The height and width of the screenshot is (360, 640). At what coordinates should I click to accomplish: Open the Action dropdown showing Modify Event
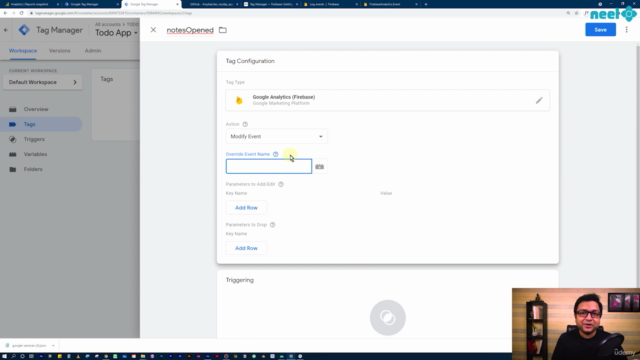[x=276, y=136]
